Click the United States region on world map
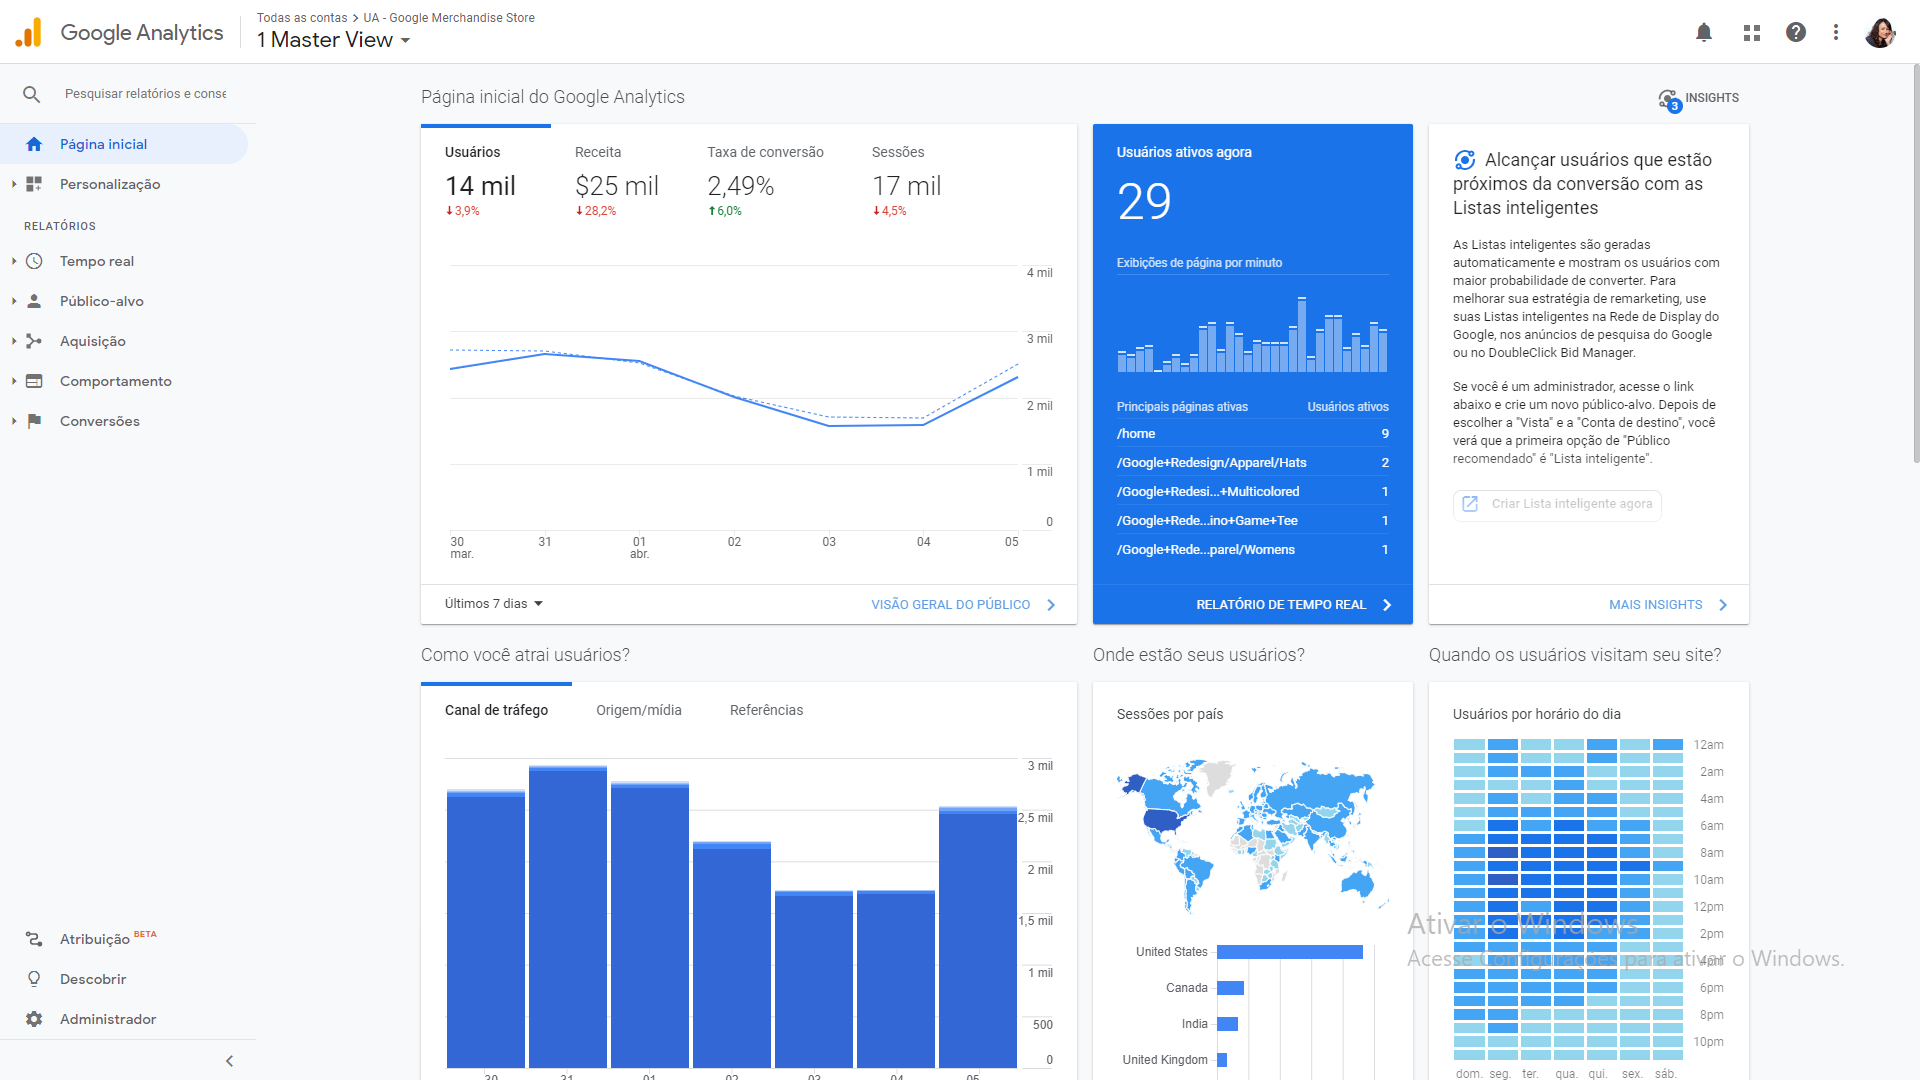 pos(1165,822)
